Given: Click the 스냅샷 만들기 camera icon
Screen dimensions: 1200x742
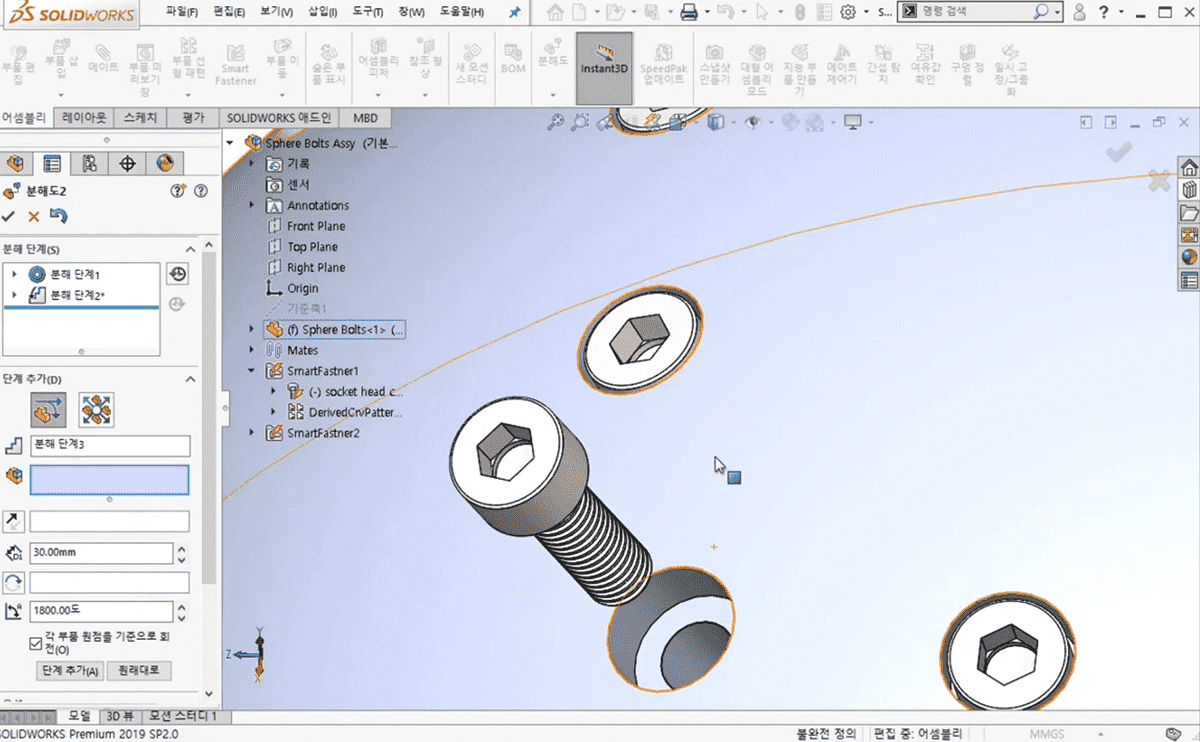Looking at the screenshot, I should click(x=715, y=66).
